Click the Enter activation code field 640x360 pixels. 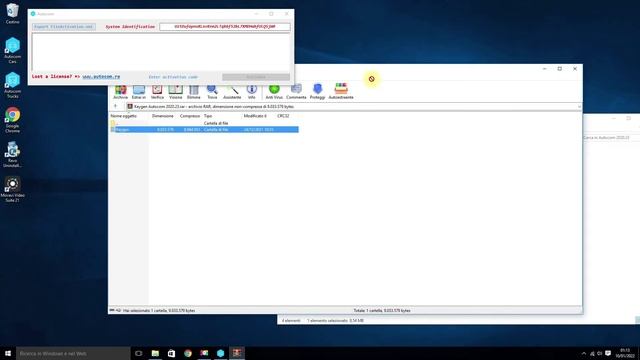pos(173,77)
